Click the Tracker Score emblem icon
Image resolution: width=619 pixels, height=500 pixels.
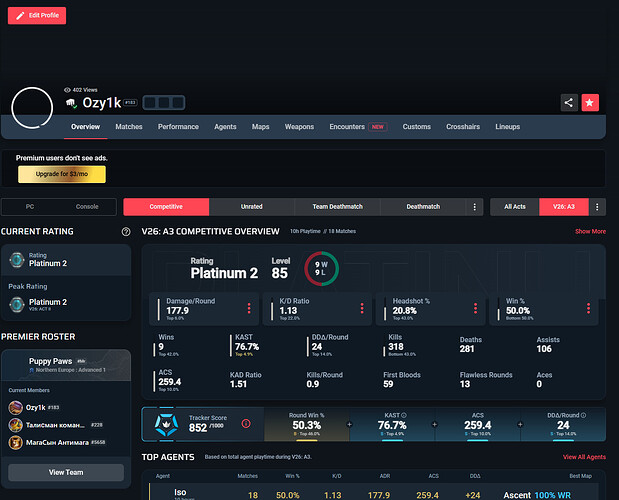(166, 425)
